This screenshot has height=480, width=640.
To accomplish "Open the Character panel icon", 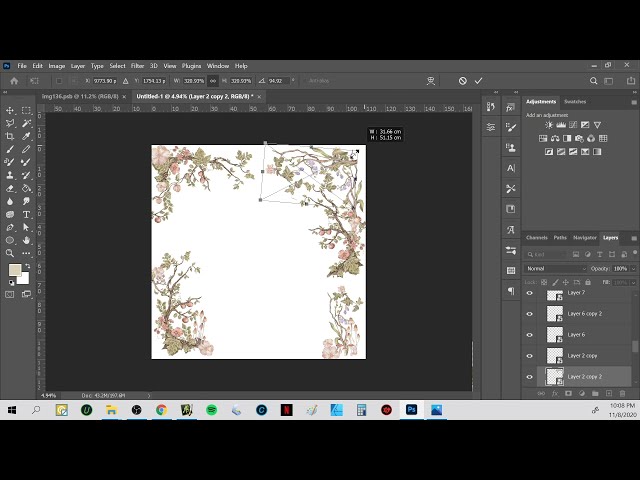I will coord(511,168).
